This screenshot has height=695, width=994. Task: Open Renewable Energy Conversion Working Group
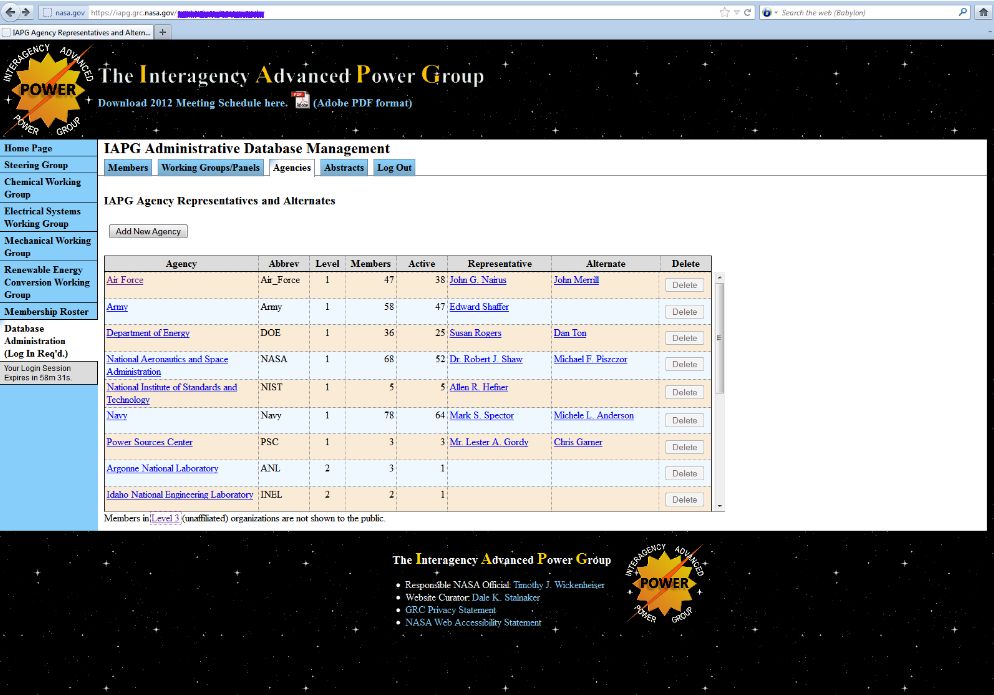(48, 282)
